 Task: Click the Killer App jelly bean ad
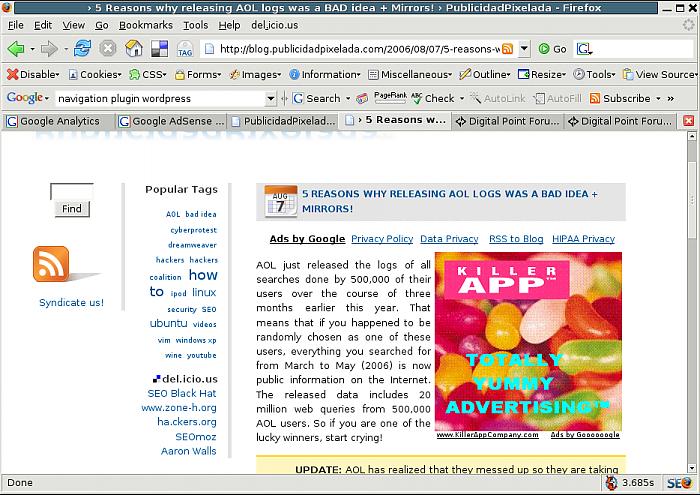(x=528, y=341)
